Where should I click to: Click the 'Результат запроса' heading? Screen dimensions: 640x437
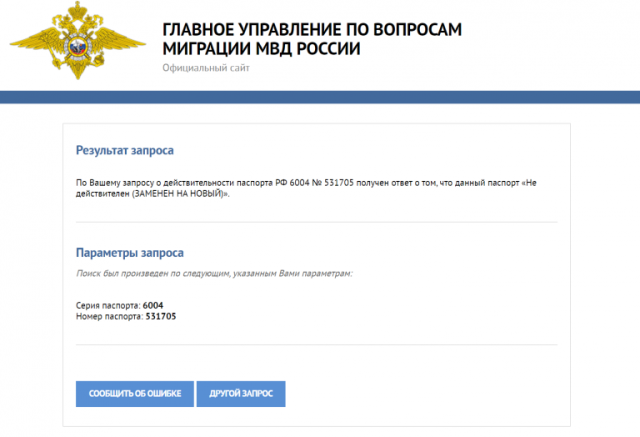coord(125,150)
